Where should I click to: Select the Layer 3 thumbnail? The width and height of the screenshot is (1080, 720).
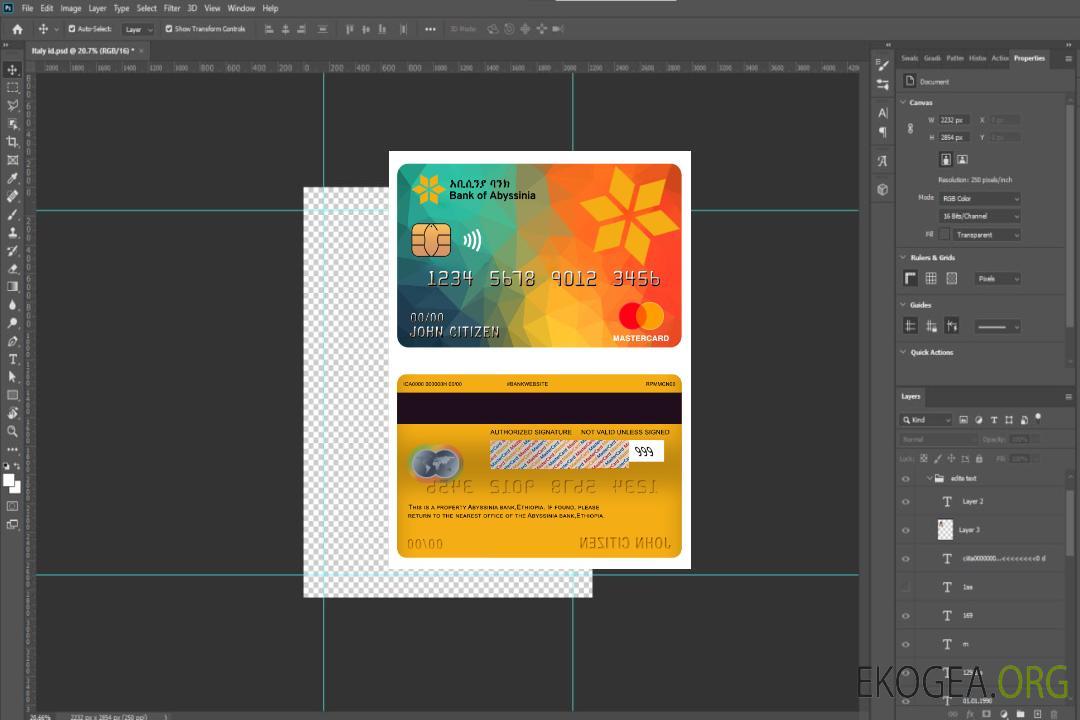click(945, 530)
